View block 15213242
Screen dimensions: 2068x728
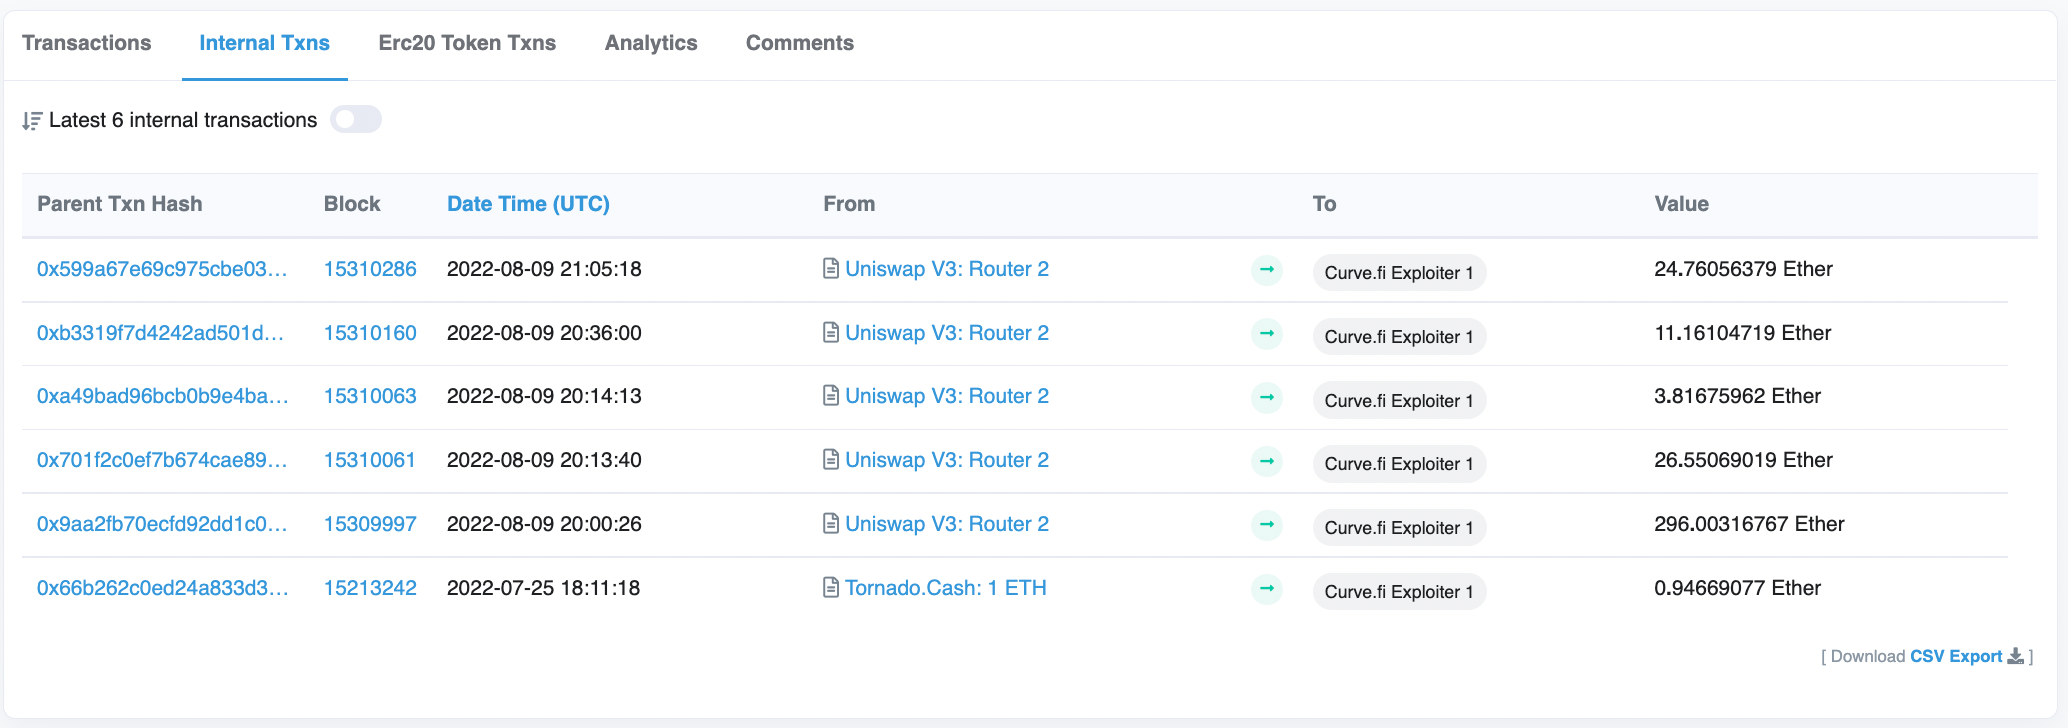pos(370,588)
